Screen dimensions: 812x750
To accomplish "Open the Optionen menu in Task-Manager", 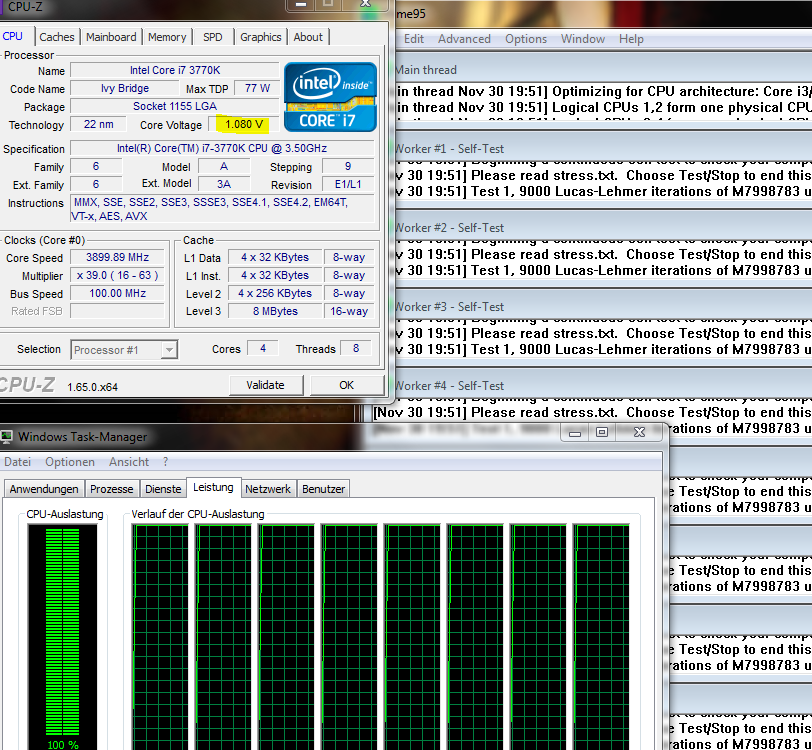I will click(70, 462).
